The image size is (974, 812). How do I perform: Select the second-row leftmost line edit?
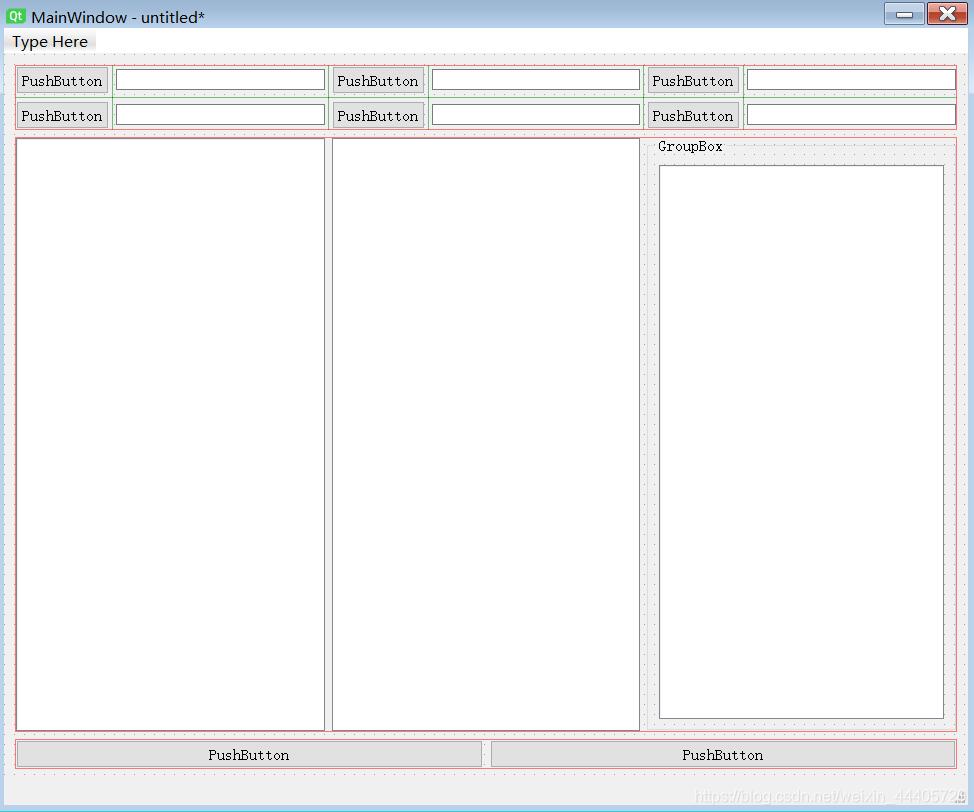[x=220, y=115]
